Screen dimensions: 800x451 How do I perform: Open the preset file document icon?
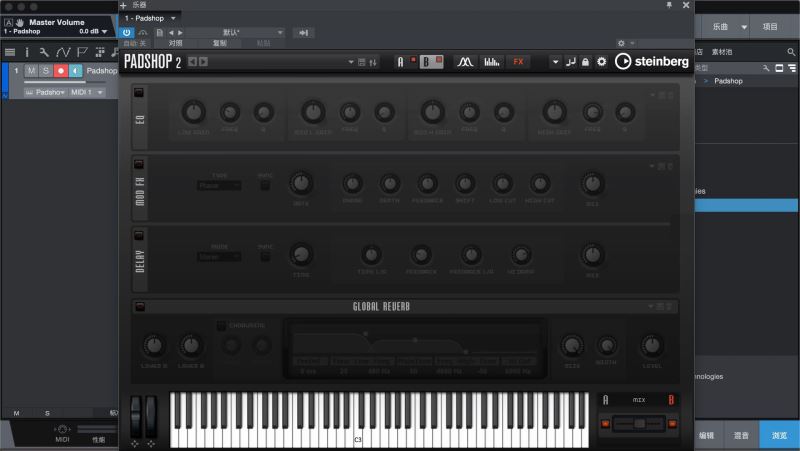pyautogui.click(x=160, y=33)
